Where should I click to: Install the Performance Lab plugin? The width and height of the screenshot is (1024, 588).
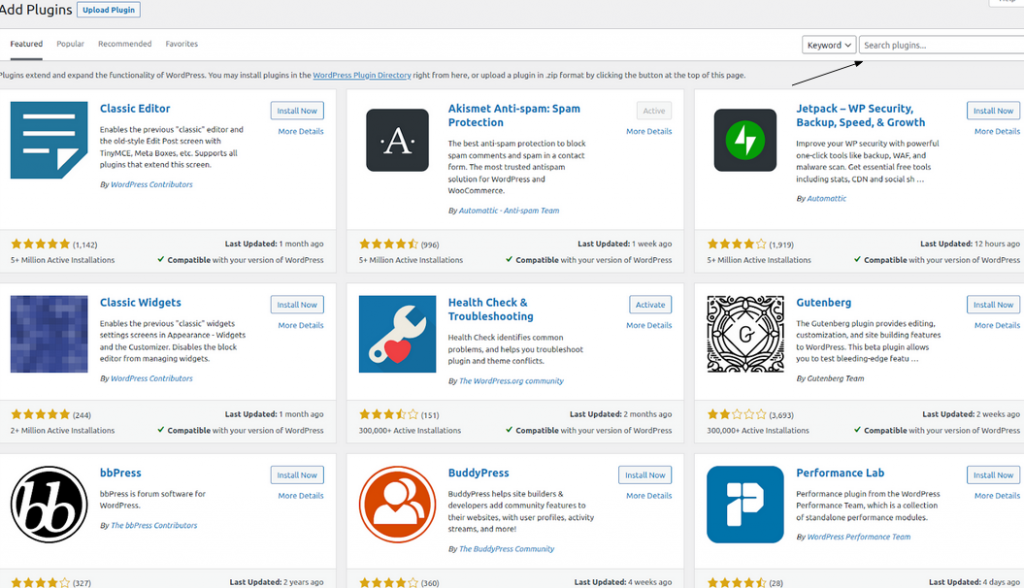993,475
